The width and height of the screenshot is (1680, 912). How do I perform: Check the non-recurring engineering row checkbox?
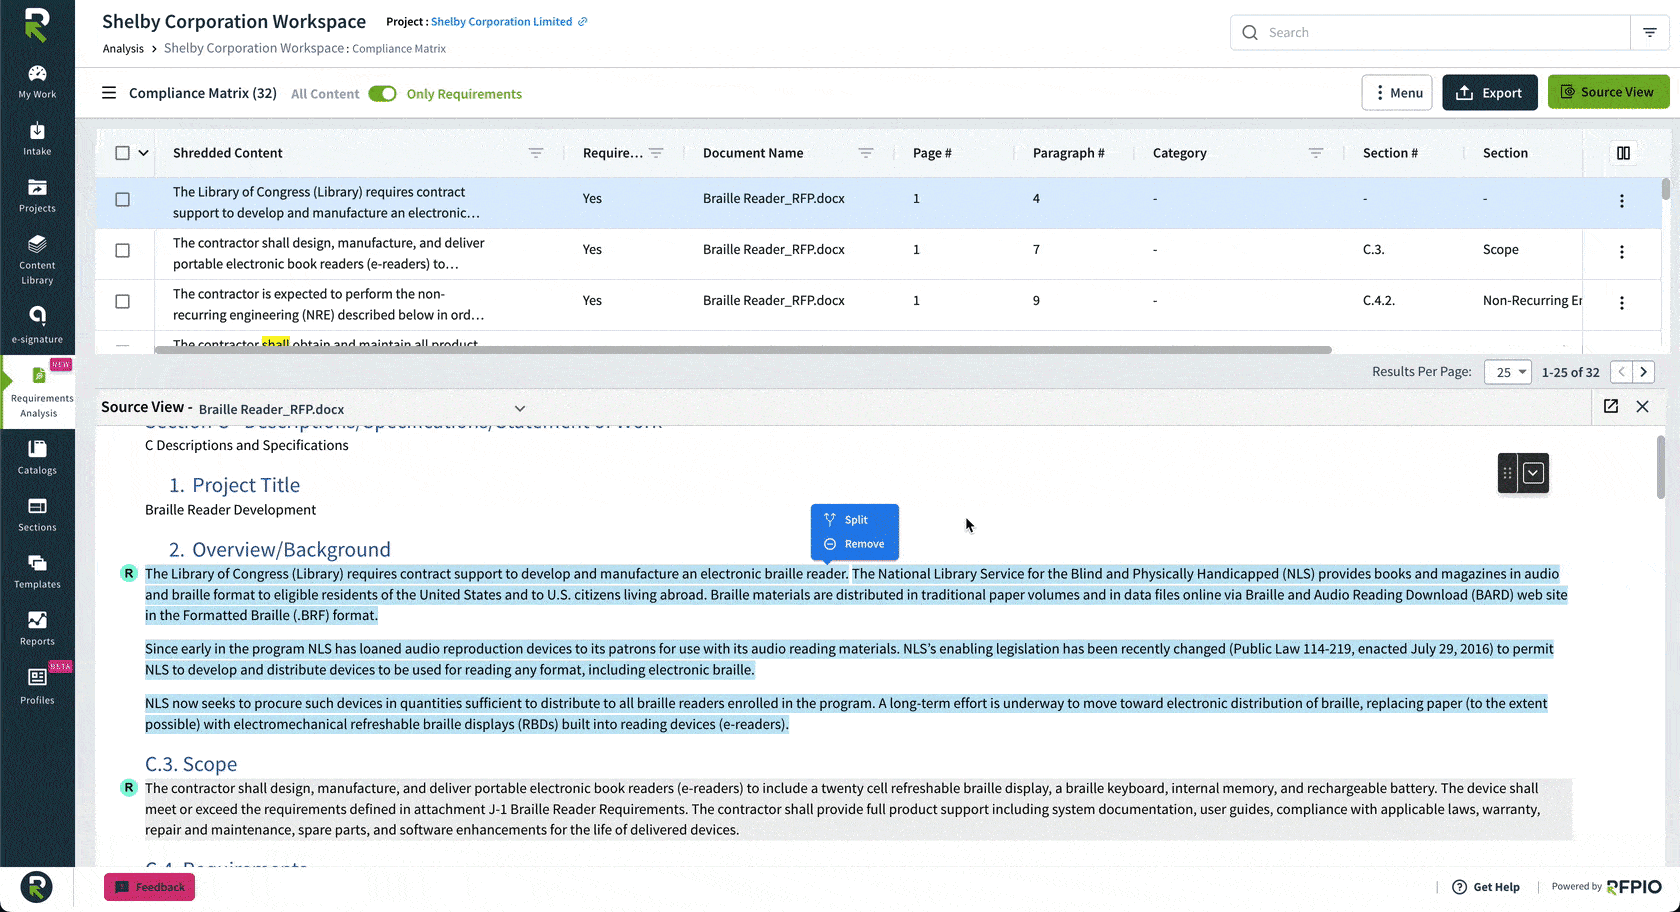122,301
